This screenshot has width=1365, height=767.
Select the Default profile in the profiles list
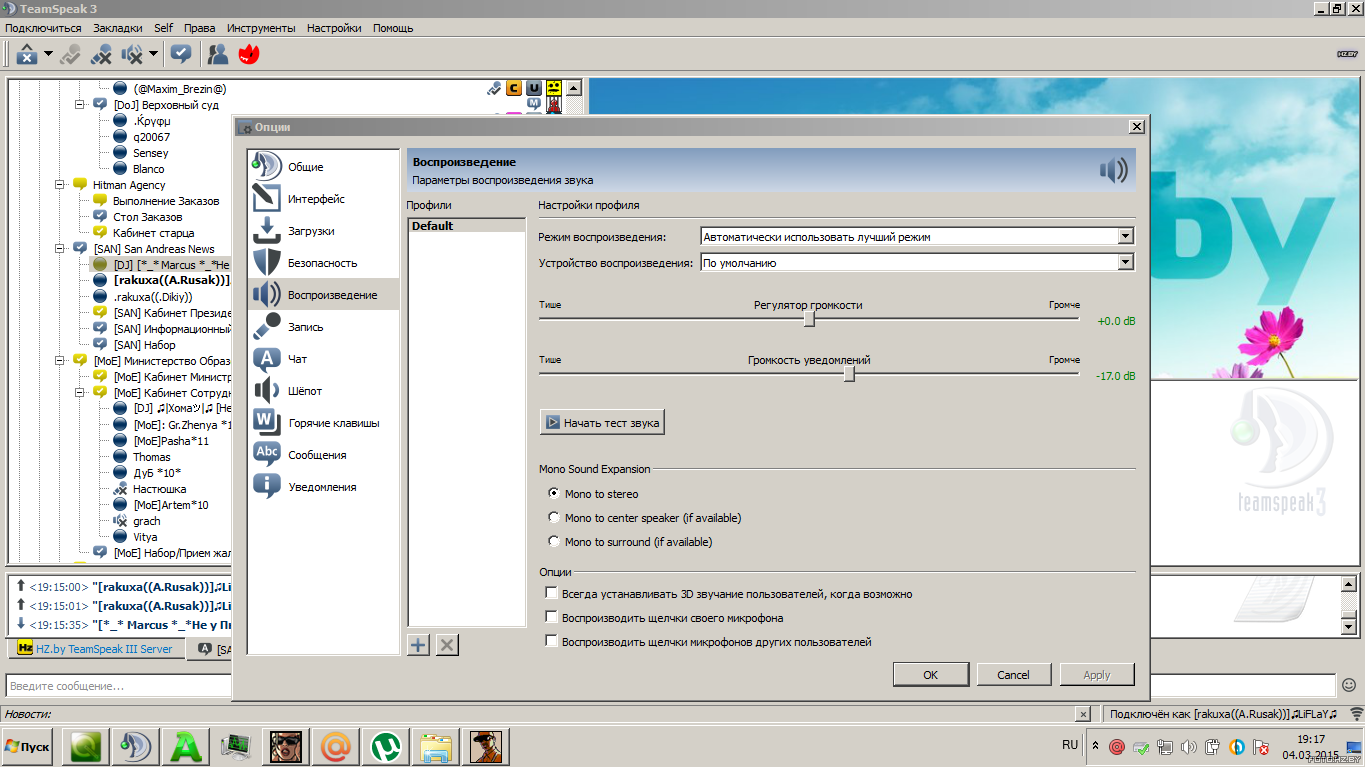point(466,226)
